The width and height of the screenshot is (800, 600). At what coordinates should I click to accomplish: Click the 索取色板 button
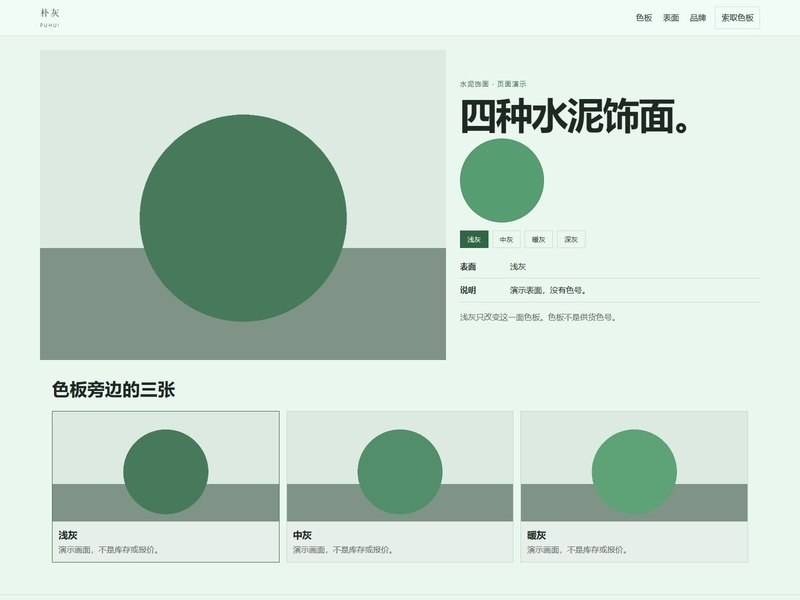[x=737, y=18]
